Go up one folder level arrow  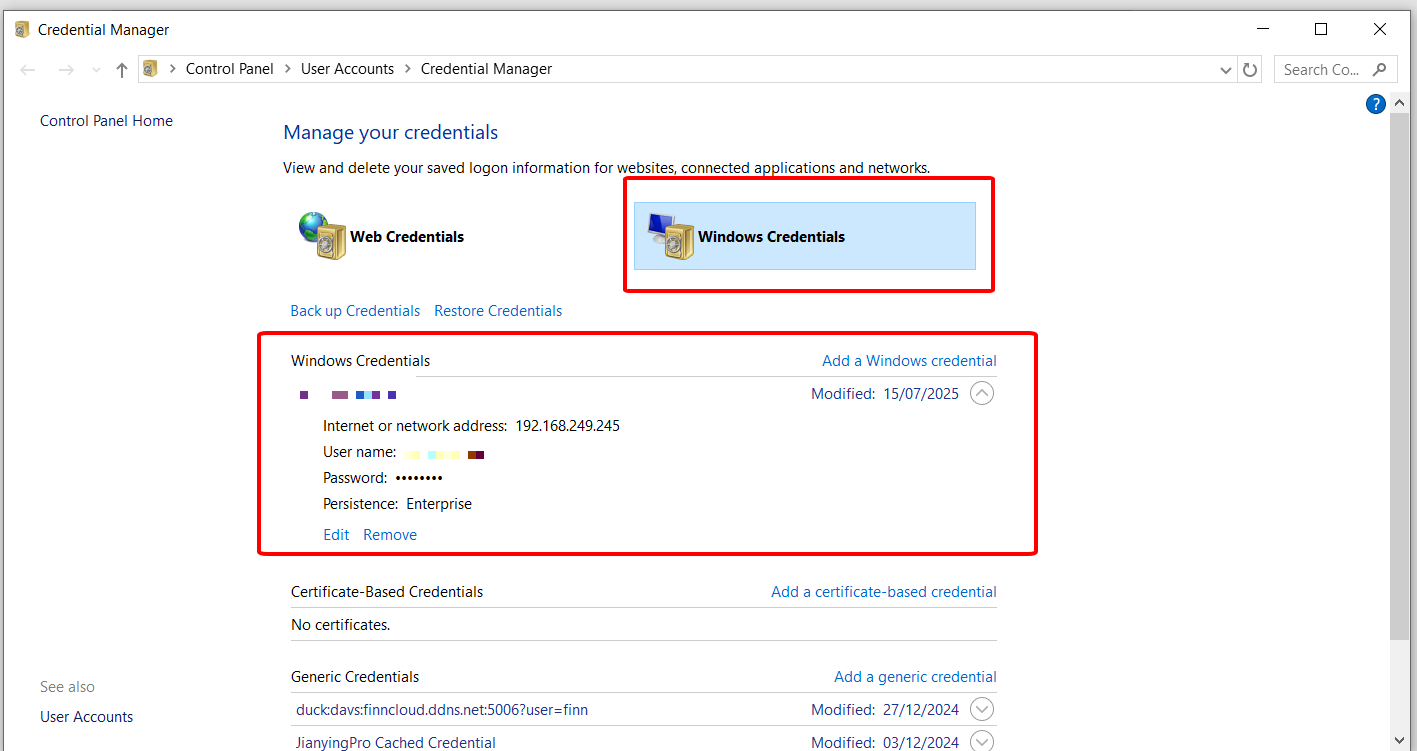click(122, 70)
